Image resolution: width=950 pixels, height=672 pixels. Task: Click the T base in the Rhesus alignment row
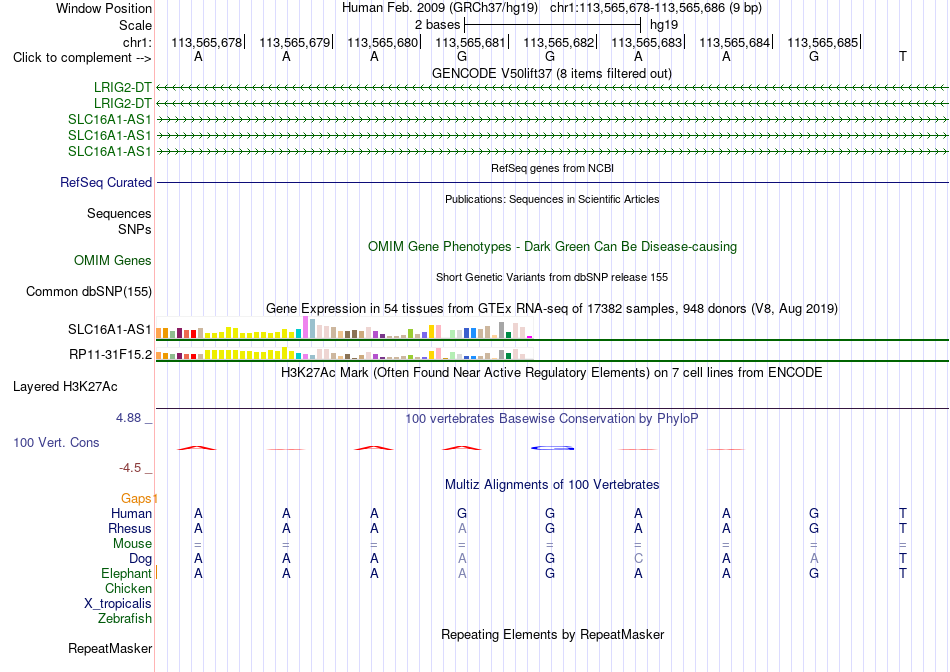[902, 528]
